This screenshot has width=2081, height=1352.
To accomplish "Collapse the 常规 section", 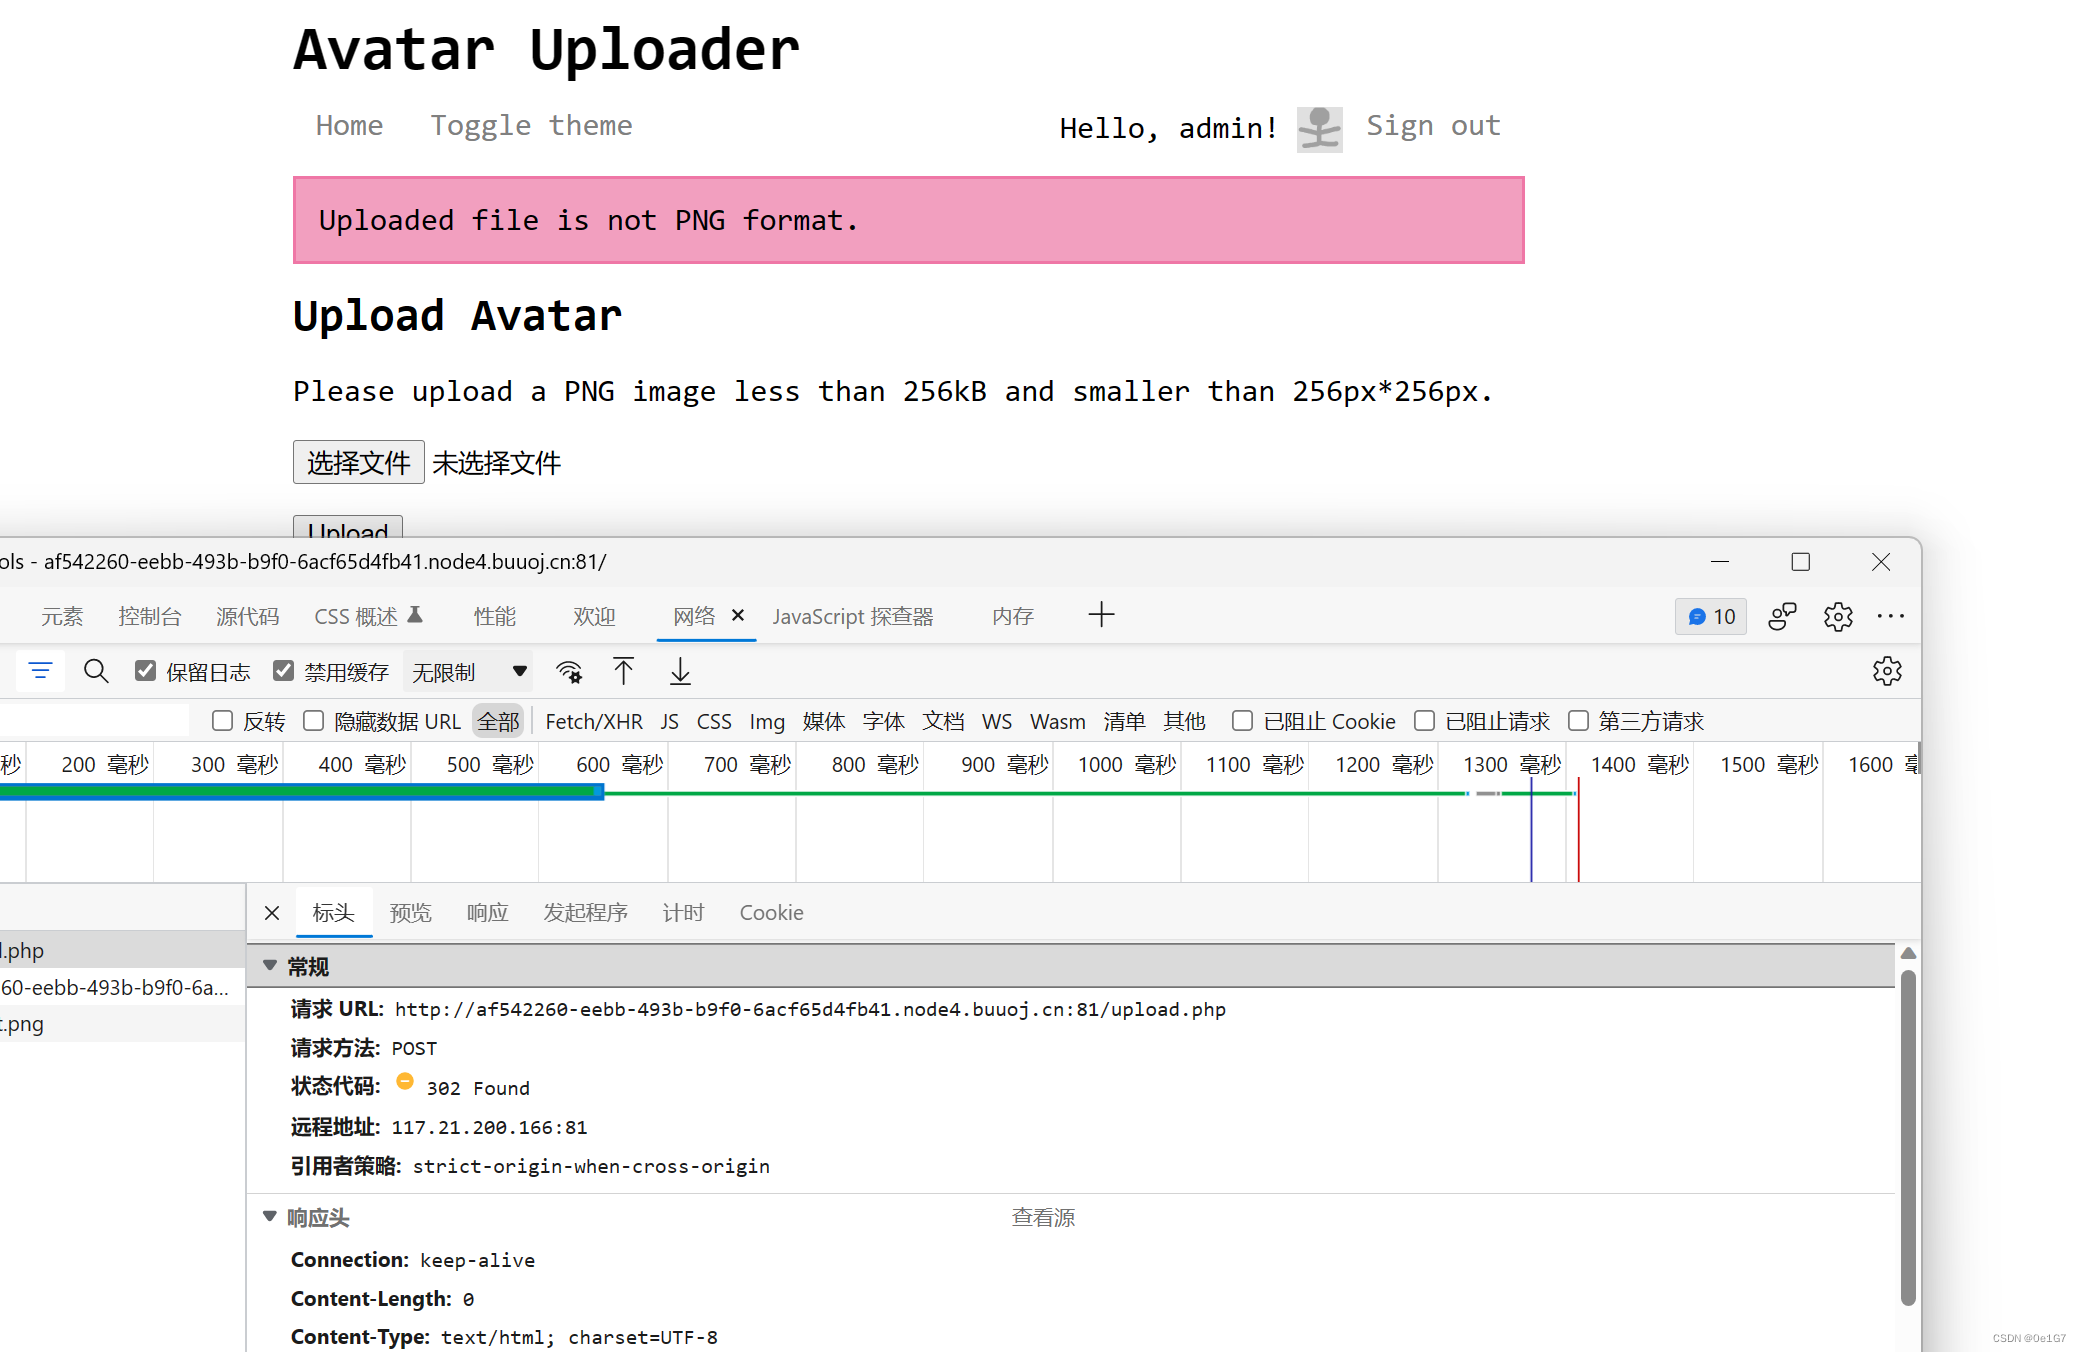I will (270, 965).
